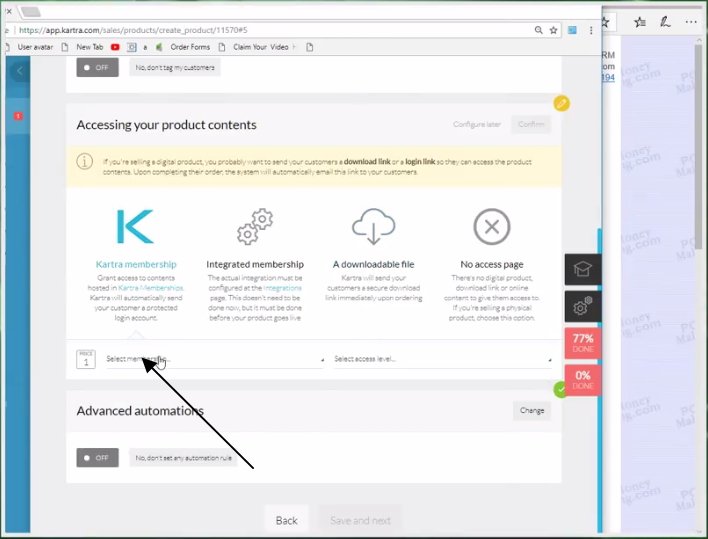
Task: Click the green checkmark status icon
Action: [x=560, y=389]
